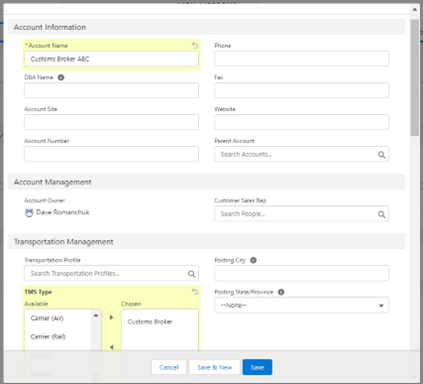Click the DBA Name input field
This screenshot has height=384, width=423.
coord(111,90)
